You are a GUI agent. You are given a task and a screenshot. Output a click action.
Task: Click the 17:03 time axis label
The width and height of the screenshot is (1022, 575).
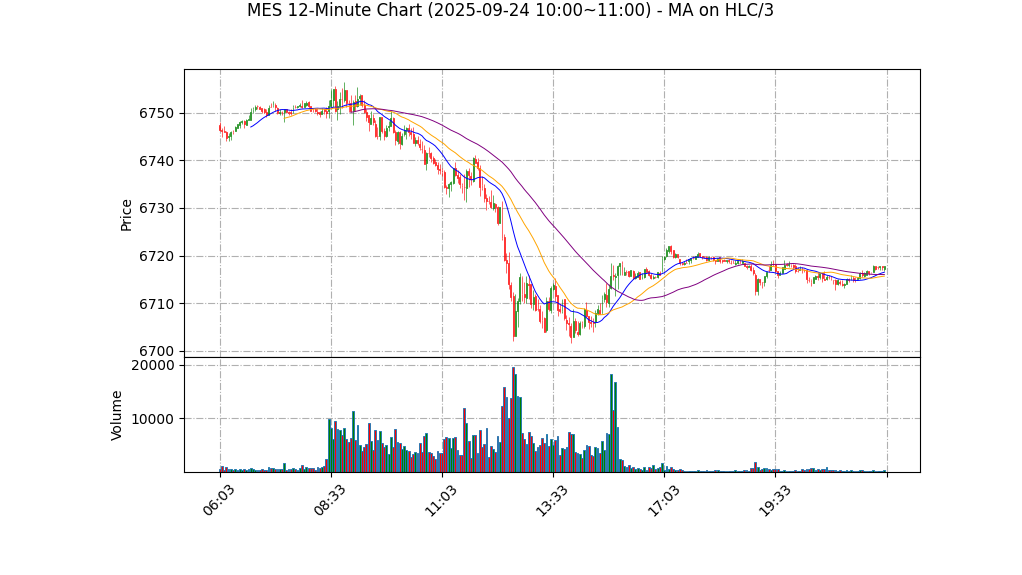click(663, 501)
